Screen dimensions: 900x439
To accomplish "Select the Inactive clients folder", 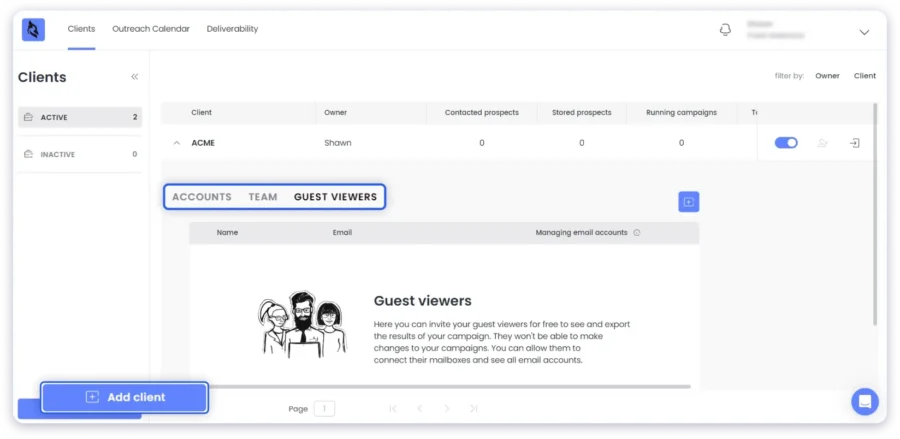I will [x=80, y=154].
